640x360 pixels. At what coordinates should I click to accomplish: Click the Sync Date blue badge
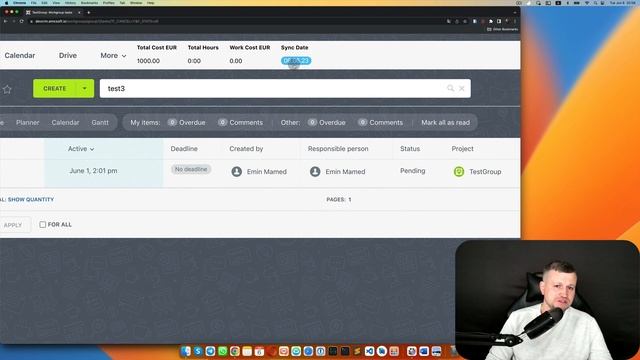tap(296, 61)
